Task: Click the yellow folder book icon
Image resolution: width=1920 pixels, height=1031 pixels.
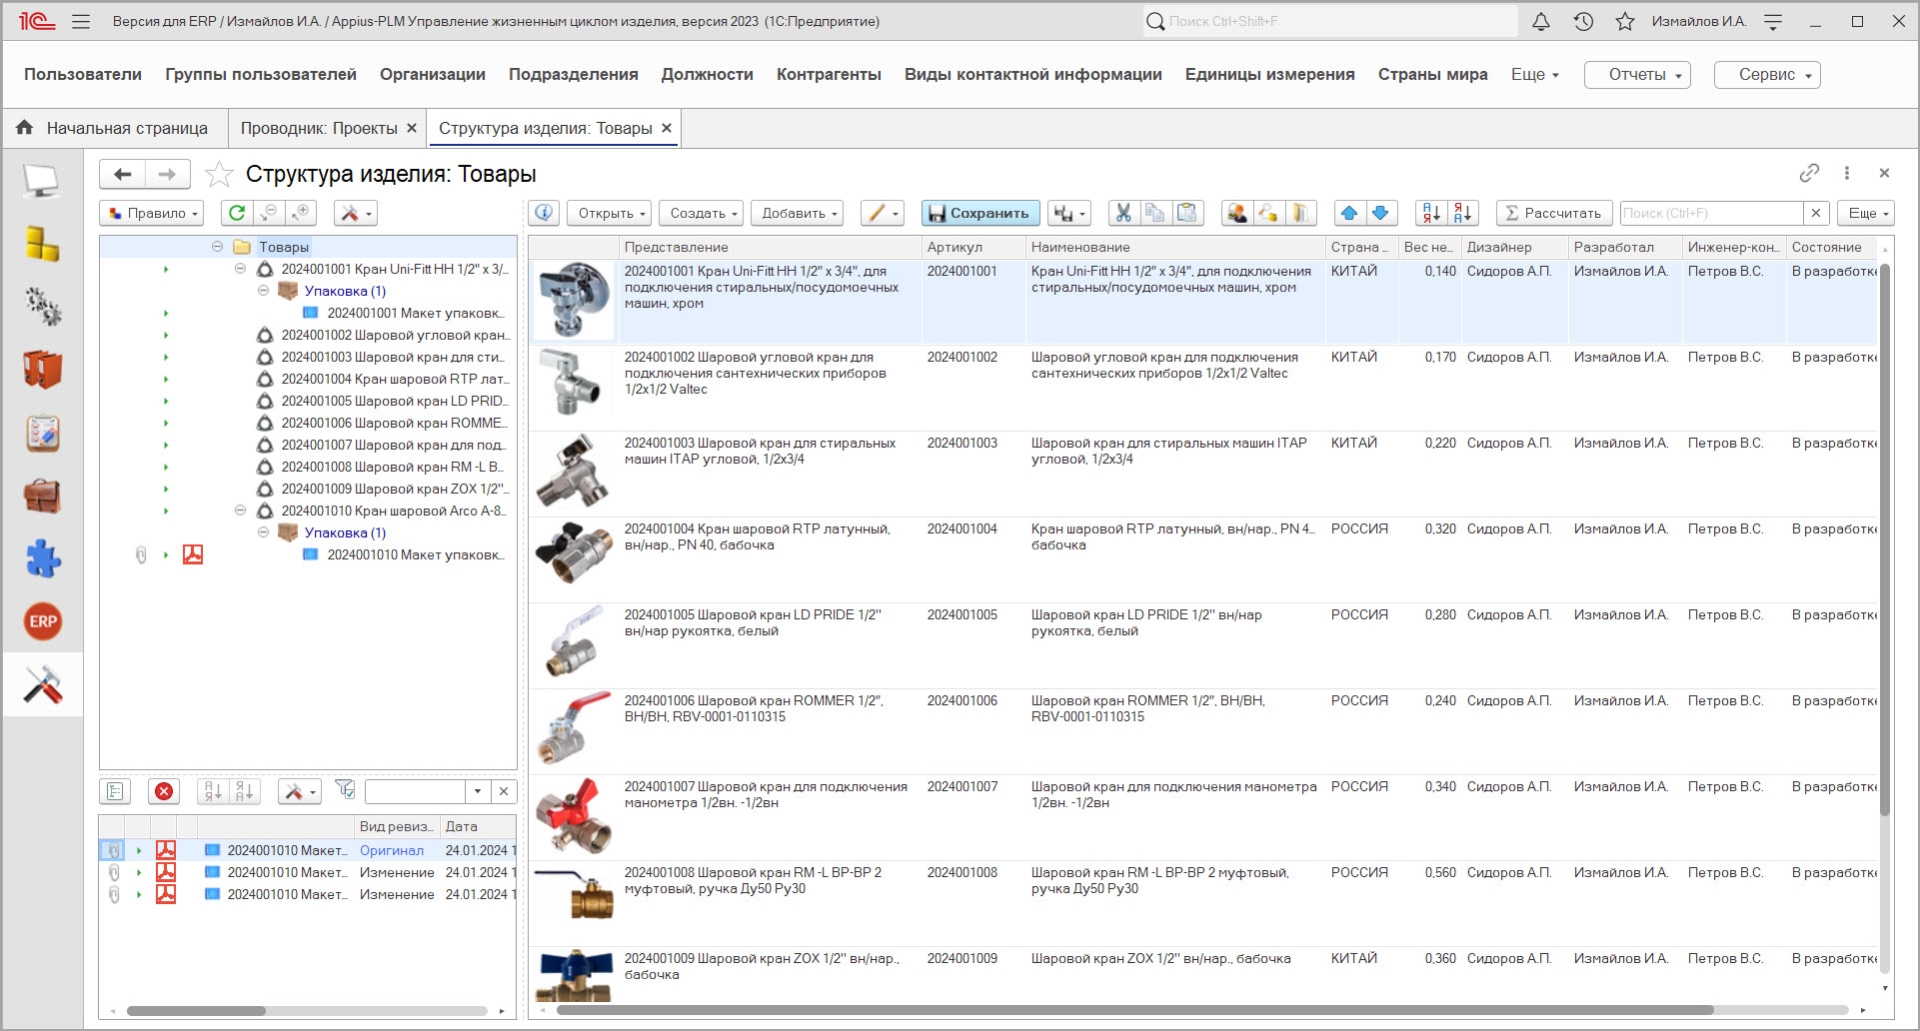Action: [x=1300, y=213]
